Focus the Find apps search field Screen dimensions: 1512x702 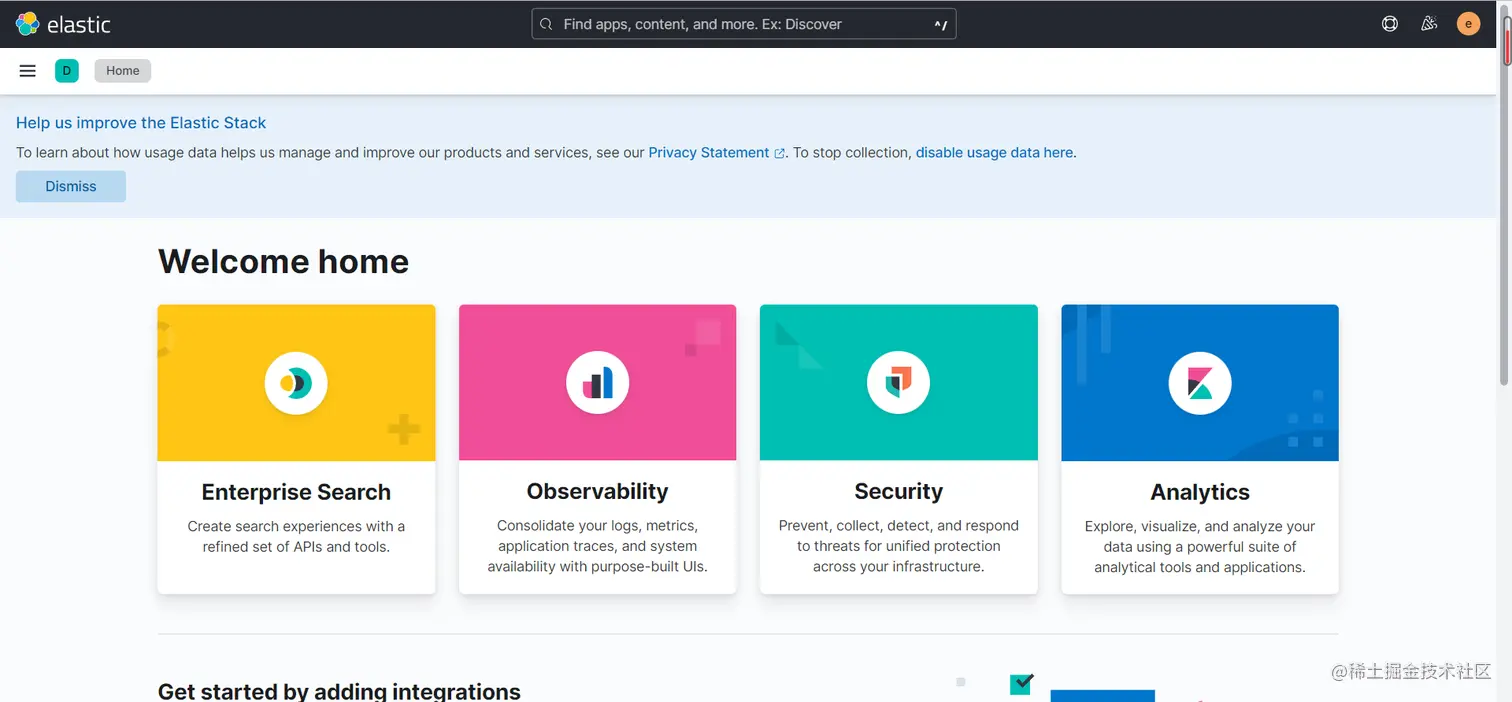tap(744, 24)
